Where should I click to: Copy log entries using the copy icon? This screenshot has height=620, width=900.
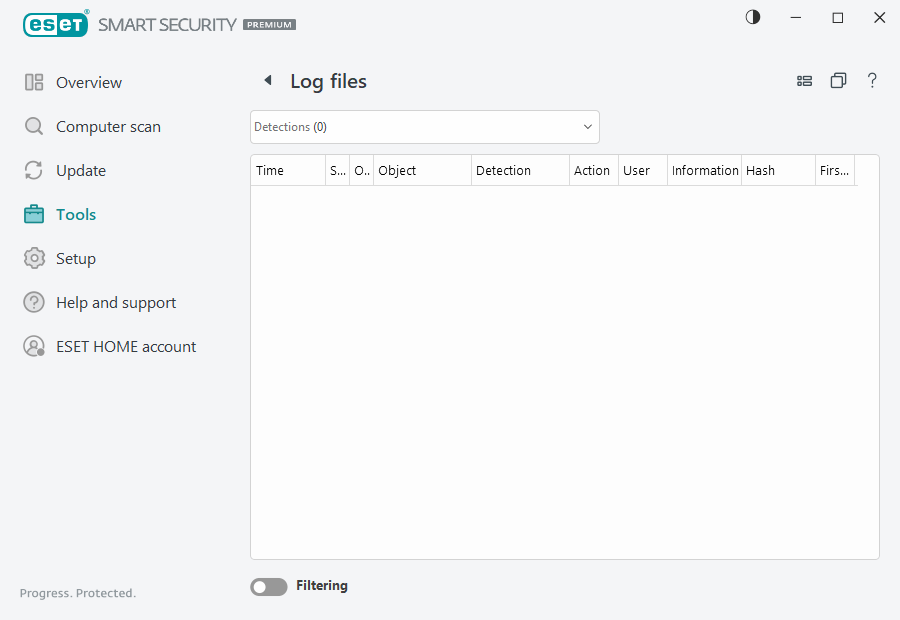click(x=838, y=80)
